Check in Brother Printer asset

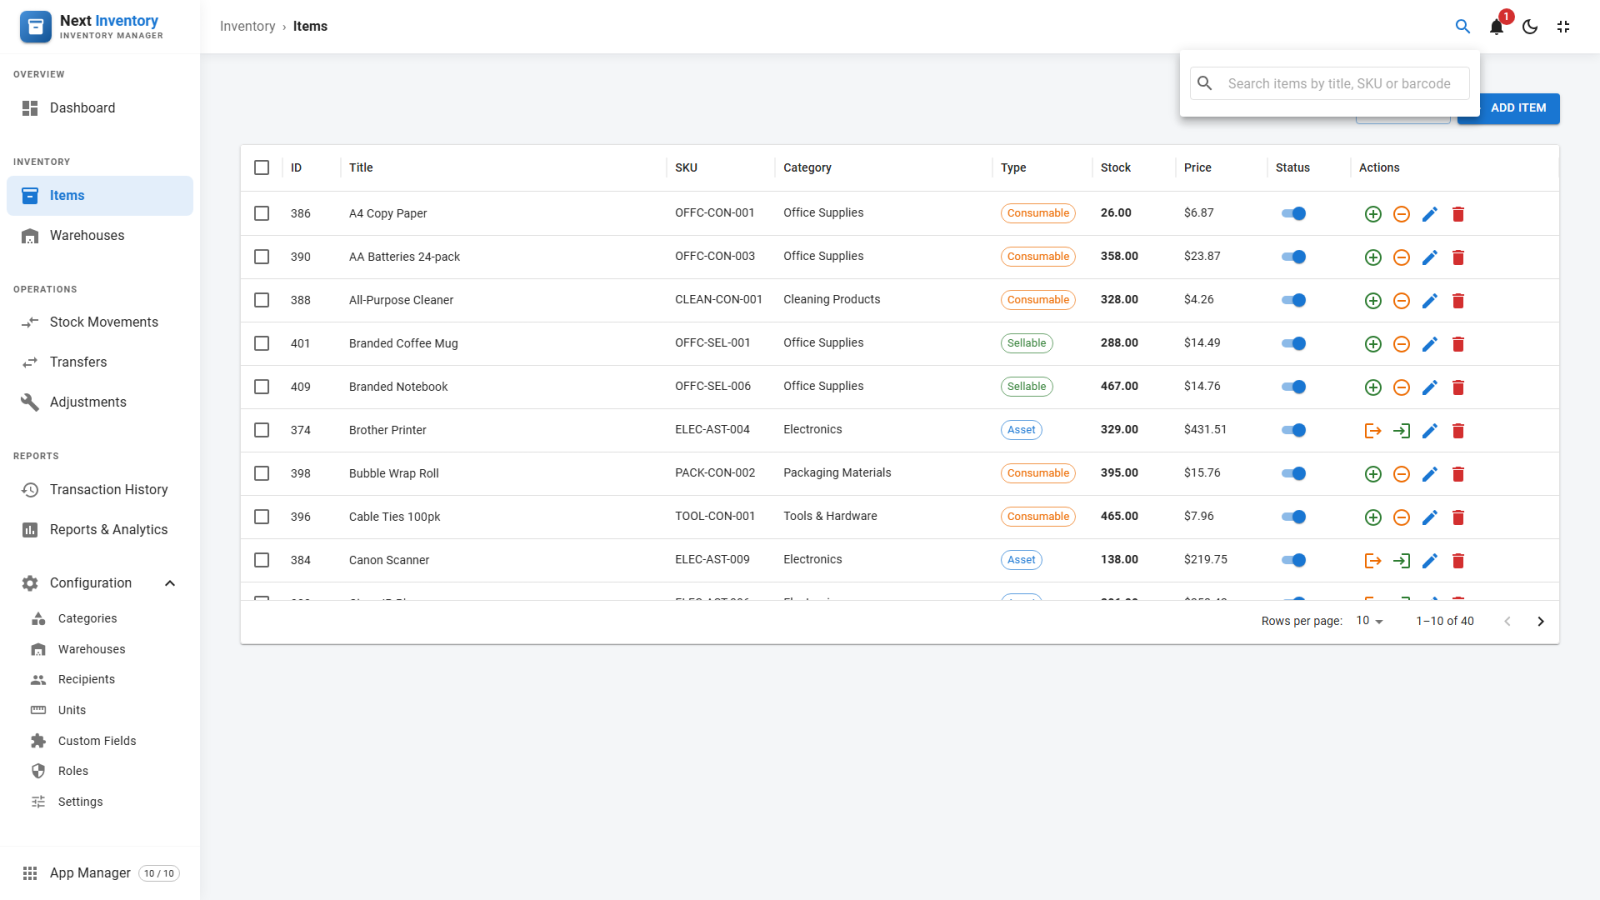click(x=1401, y=430)
